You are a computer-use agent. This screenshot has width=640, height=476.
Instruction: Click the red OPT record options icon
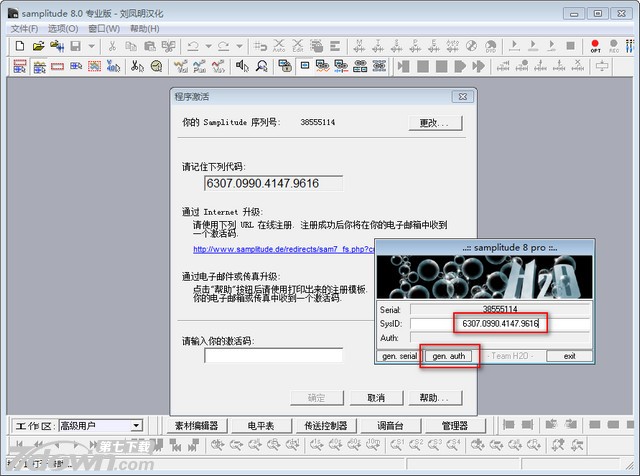click(x=595, y=46)
